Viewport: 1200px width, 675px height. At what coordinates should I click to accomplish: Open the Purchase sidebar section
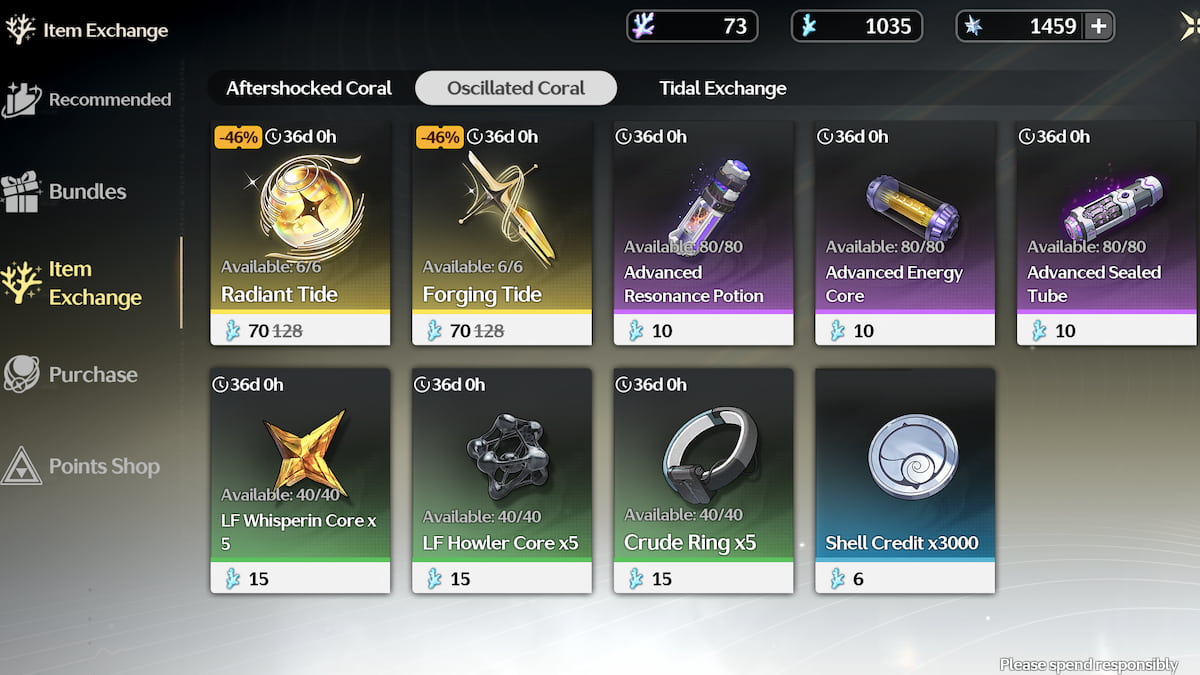[71, 374]
